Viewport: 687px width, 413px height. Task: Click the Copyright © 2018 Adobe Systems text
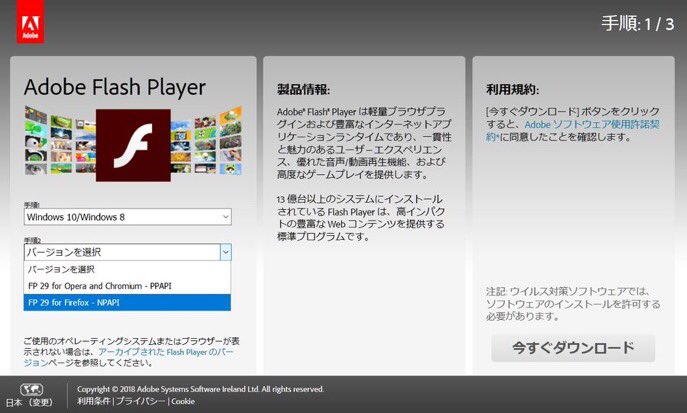click(200, 389)
